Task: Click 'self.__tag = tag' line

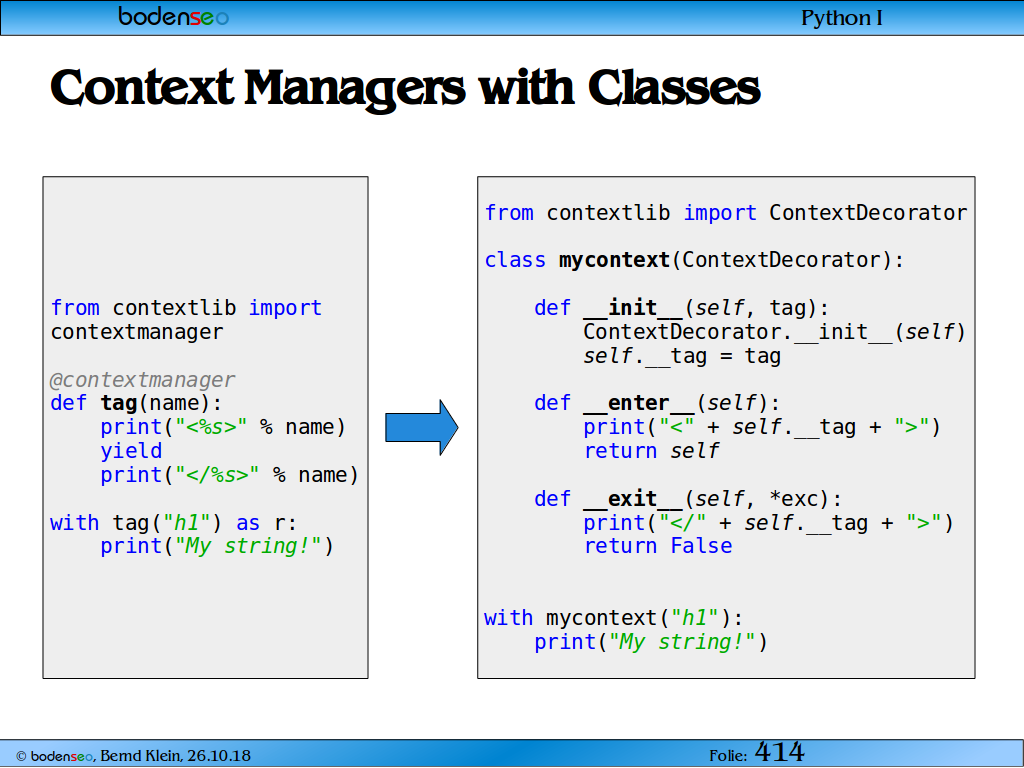Action: click(x=682, y=356)
